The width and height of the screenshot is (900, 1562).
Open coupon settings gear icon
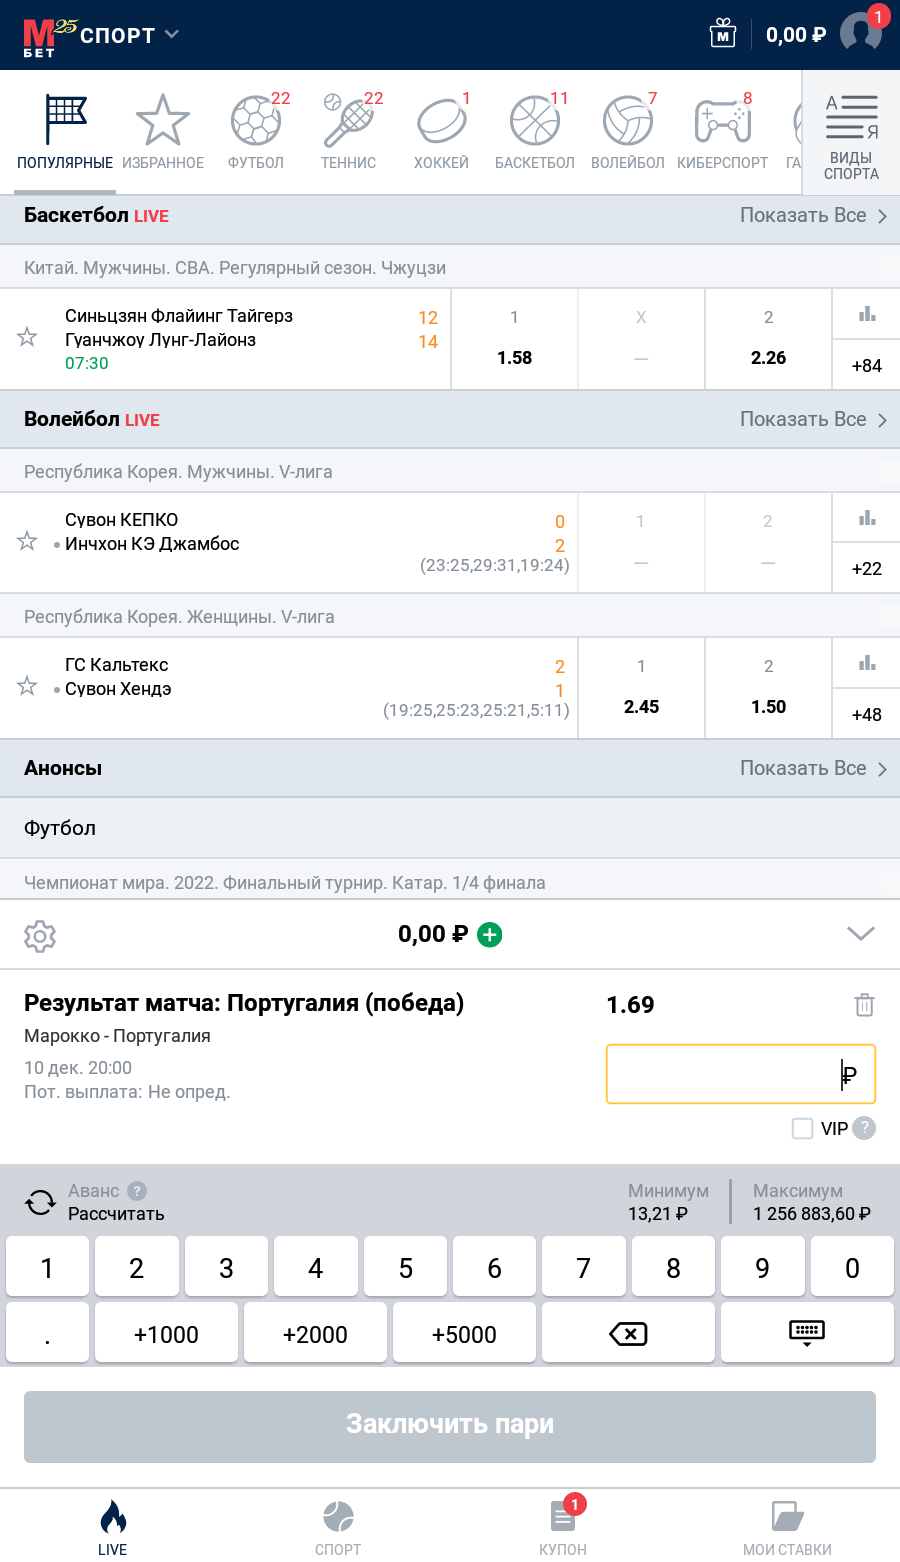coord(40,936)
